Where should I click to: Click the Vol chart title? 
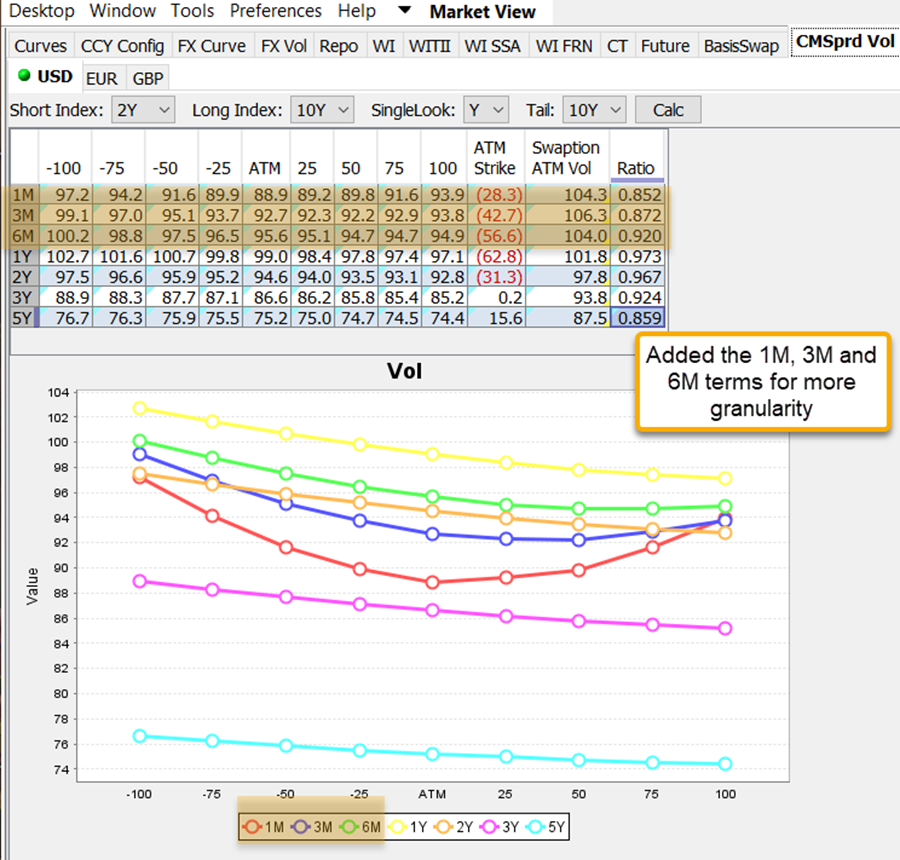point(405,371)
